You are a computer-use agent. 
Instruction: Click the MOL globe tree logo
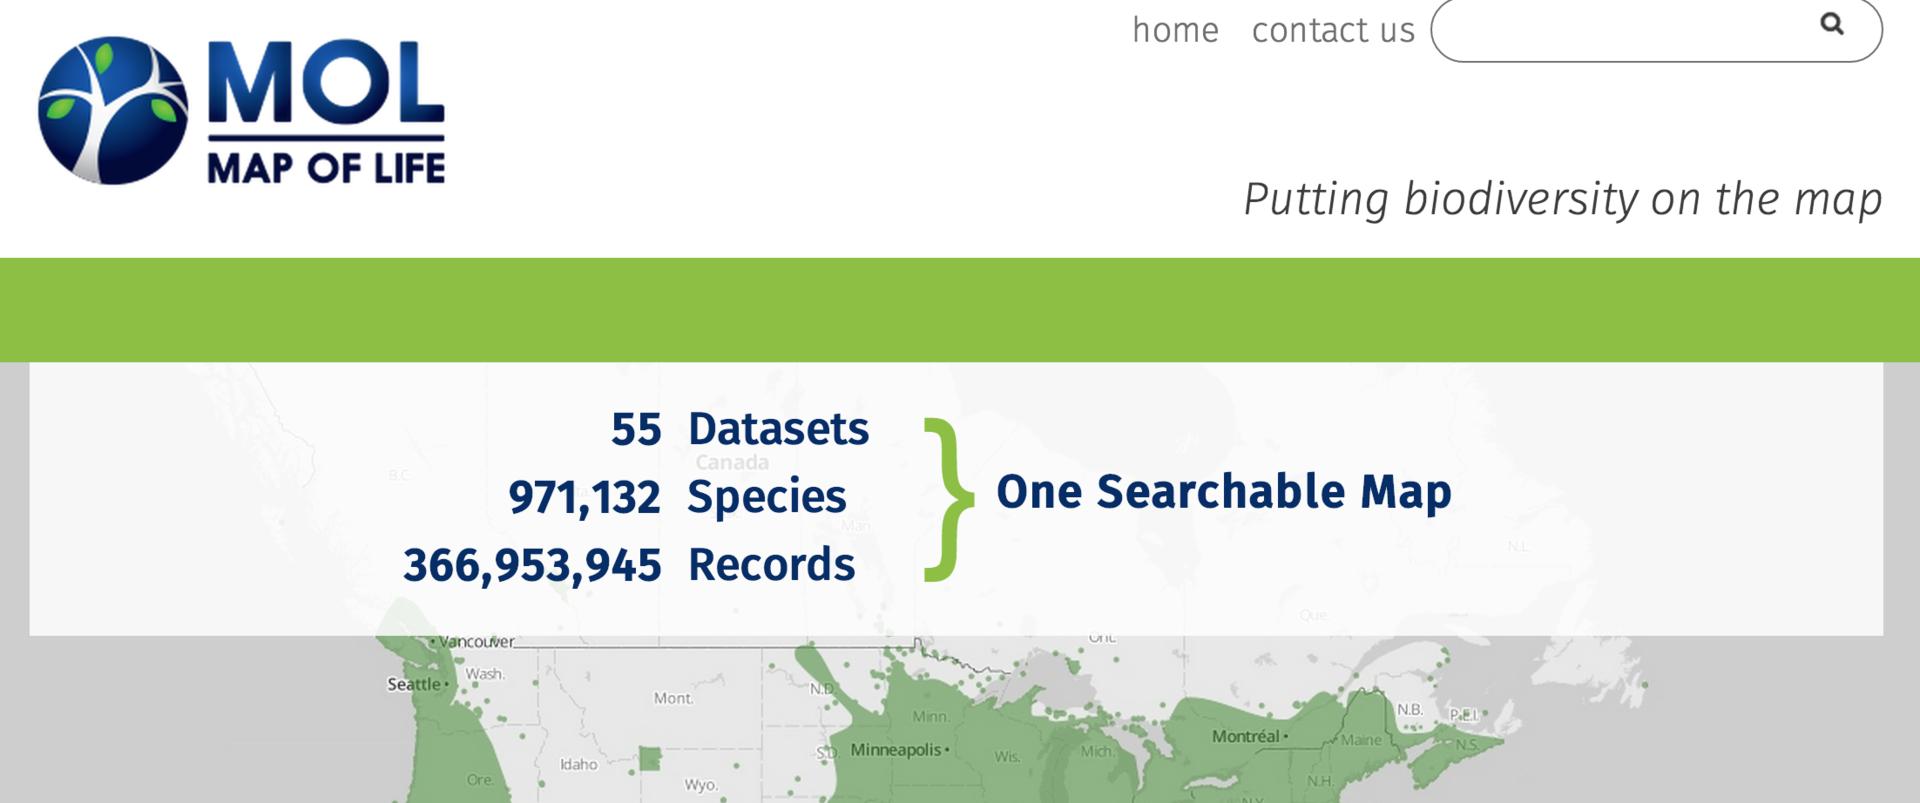112,111
